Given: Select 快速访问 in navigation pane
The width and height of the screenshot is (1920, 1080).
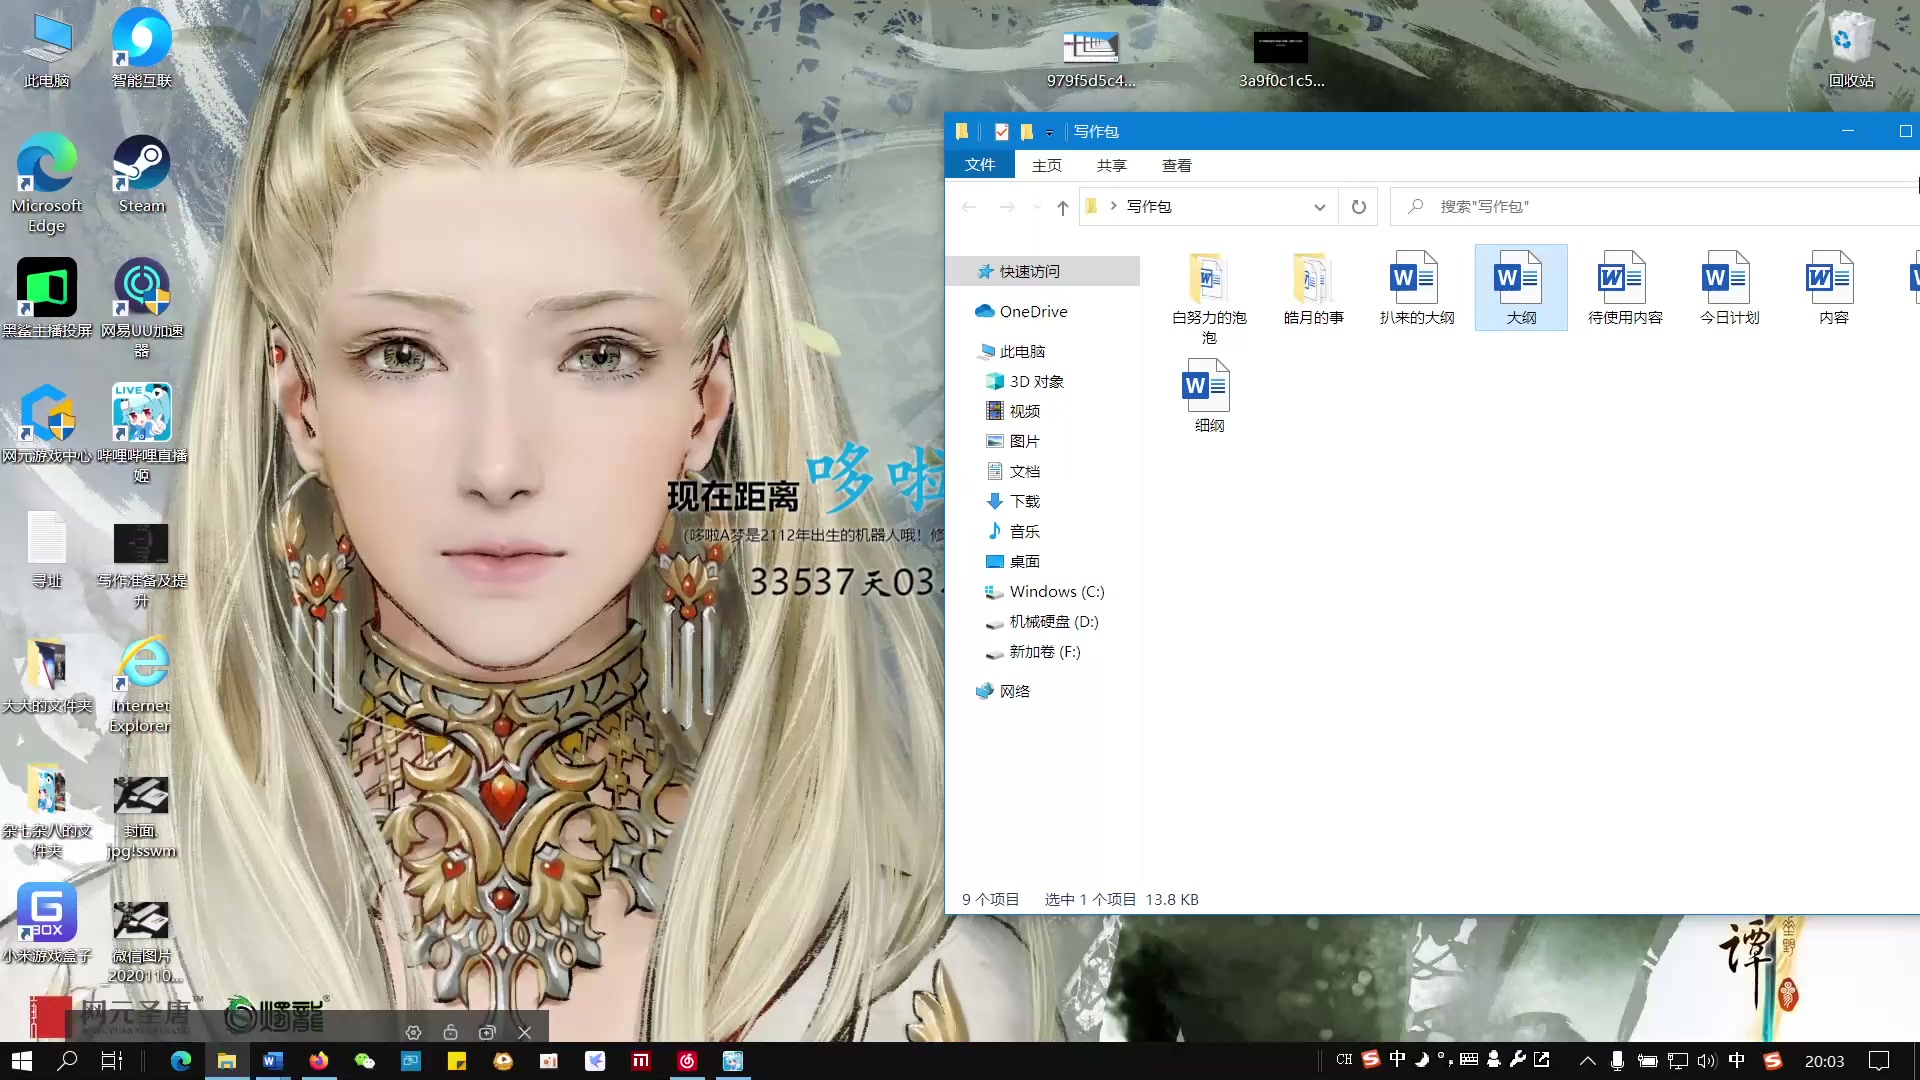Looking at the screenshot, I should point(1043,271).
